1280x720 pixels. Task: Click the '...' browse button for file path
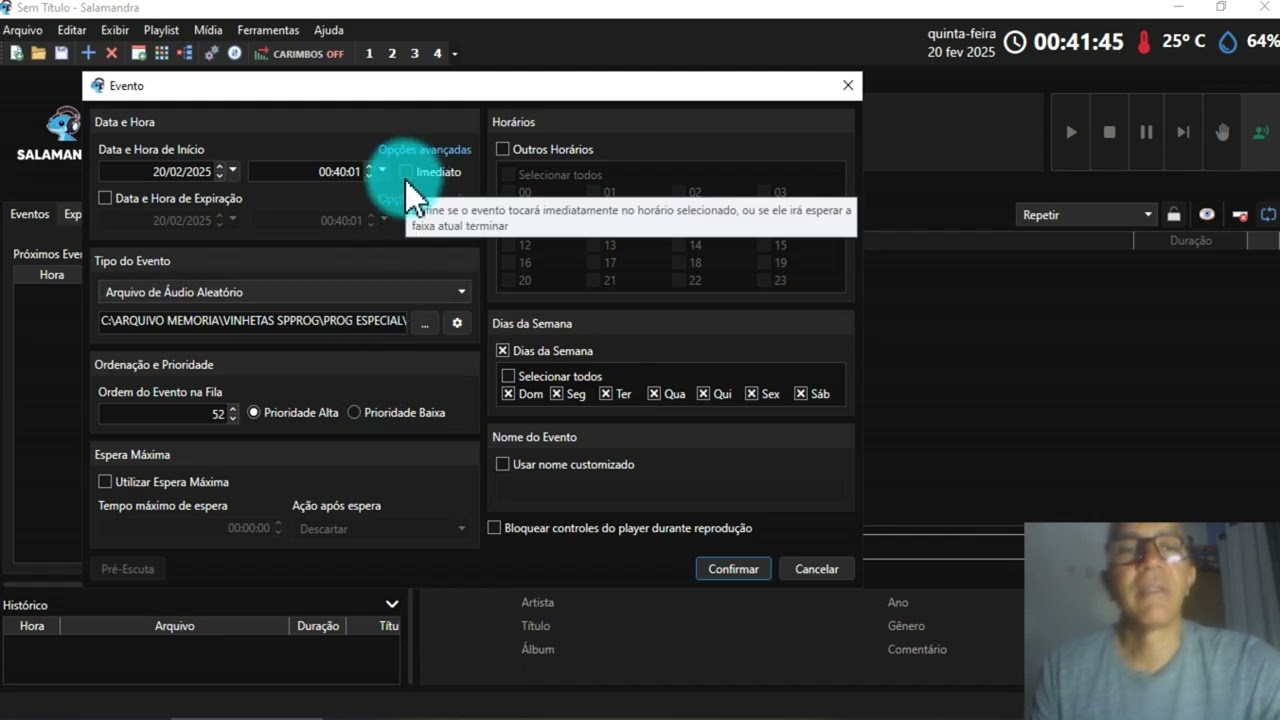coord(425,323)
